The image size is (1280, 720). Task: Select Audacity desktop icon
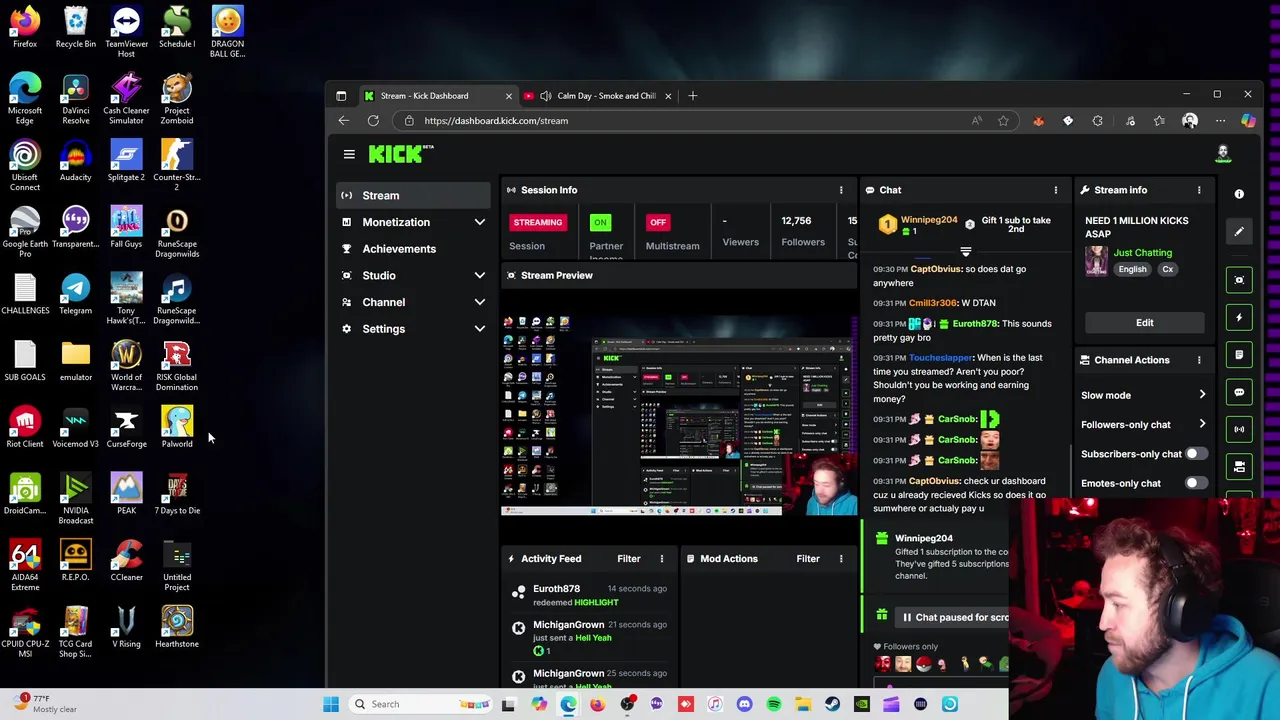[x=75, y=162]
